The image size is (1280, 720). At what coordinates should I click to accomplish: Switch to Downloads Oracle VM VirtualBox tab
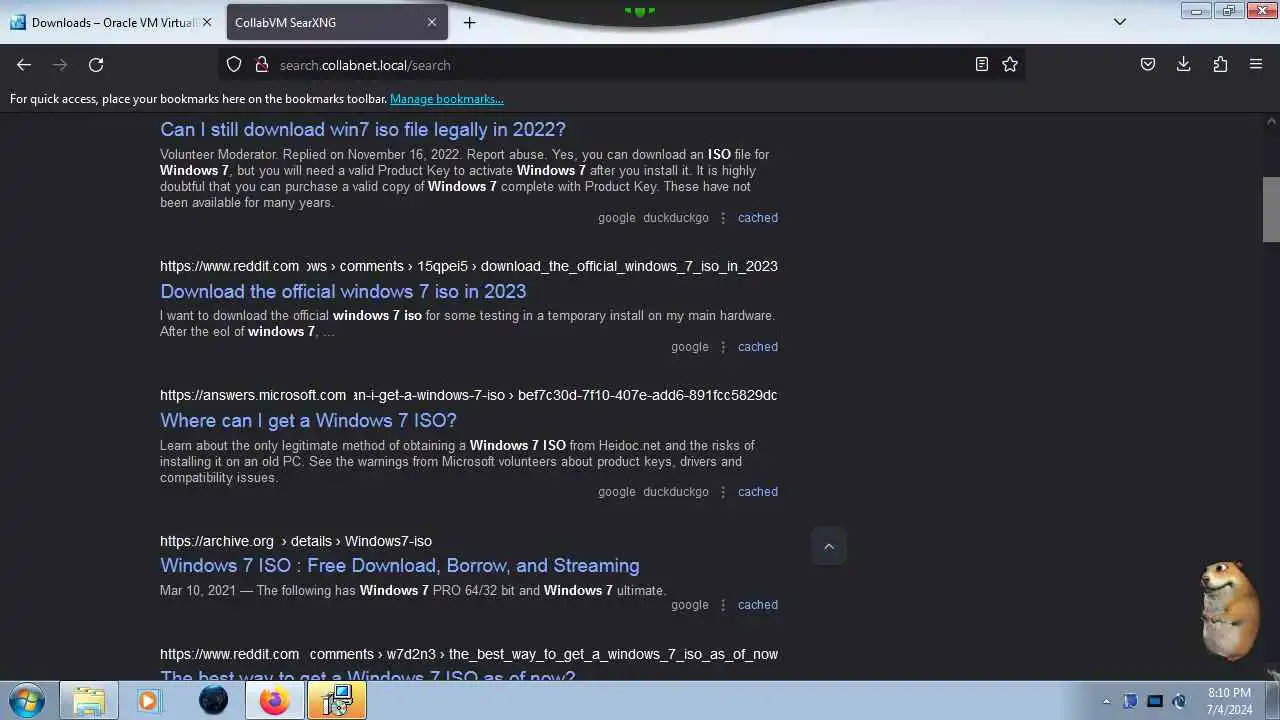click(x=112, y=22)
